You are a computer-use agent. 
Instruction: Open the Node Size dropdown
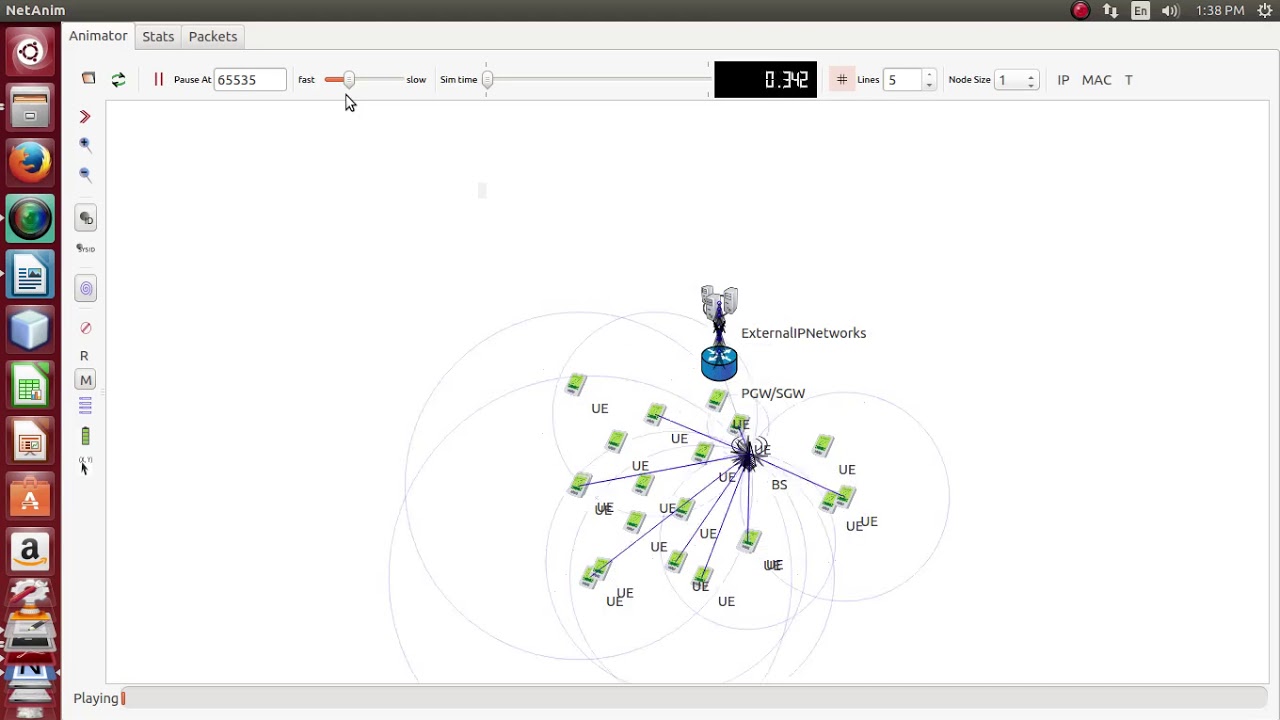(x=1017, y=80)
